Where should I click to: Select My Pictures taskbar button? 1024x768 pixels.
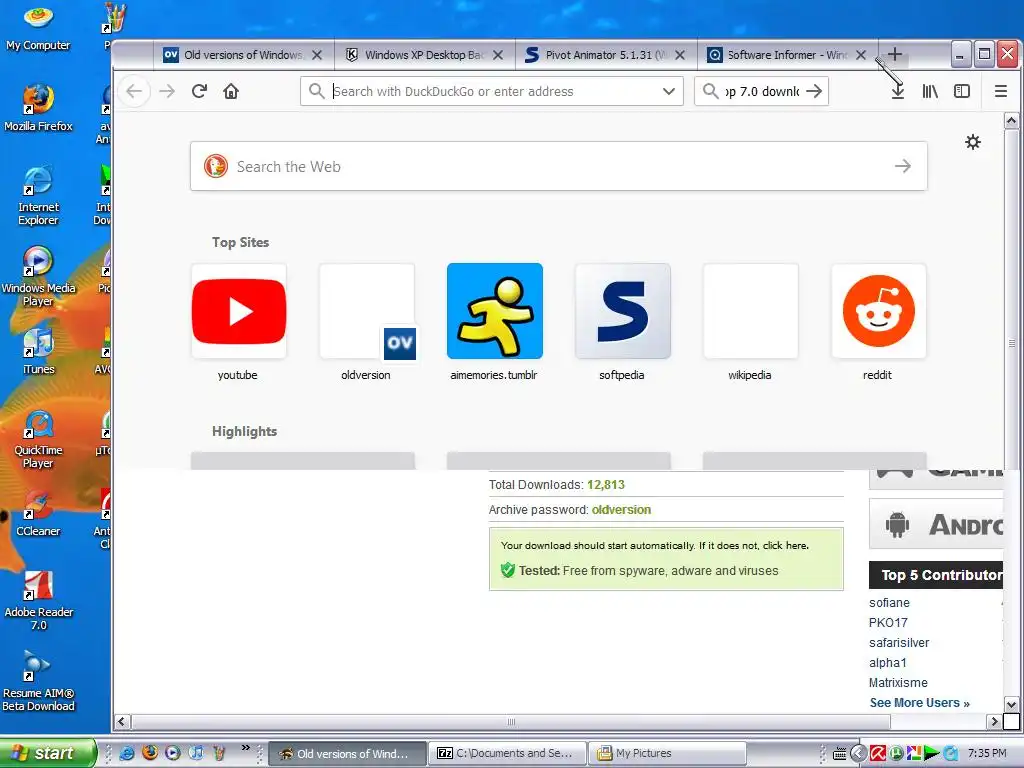pyautogui.click(x=667, y=753)
